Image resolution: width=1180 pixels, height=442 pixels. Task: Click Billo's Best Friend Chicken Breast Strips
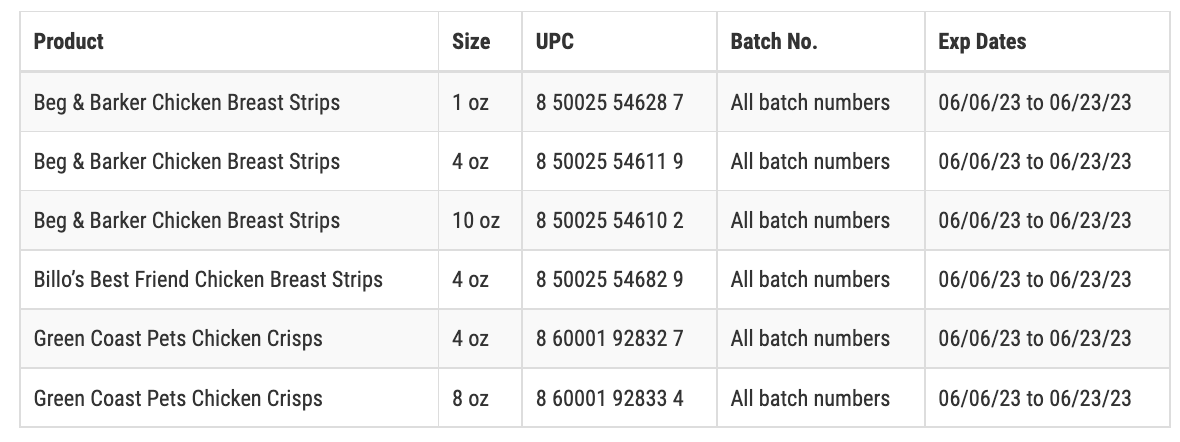208,279
